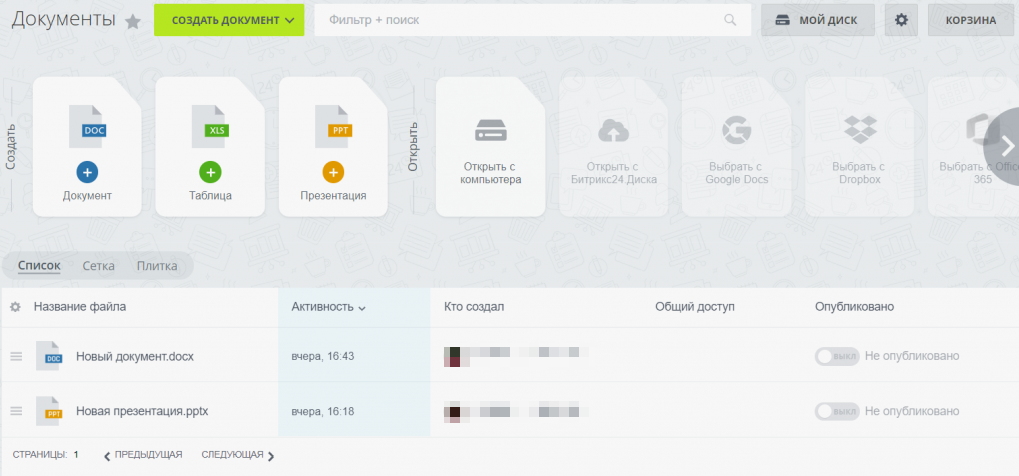Choose Открыть с Битрикс24.Диска
Image resolution: width=1019 pixels, height=476 pixels.
point(613,147)
